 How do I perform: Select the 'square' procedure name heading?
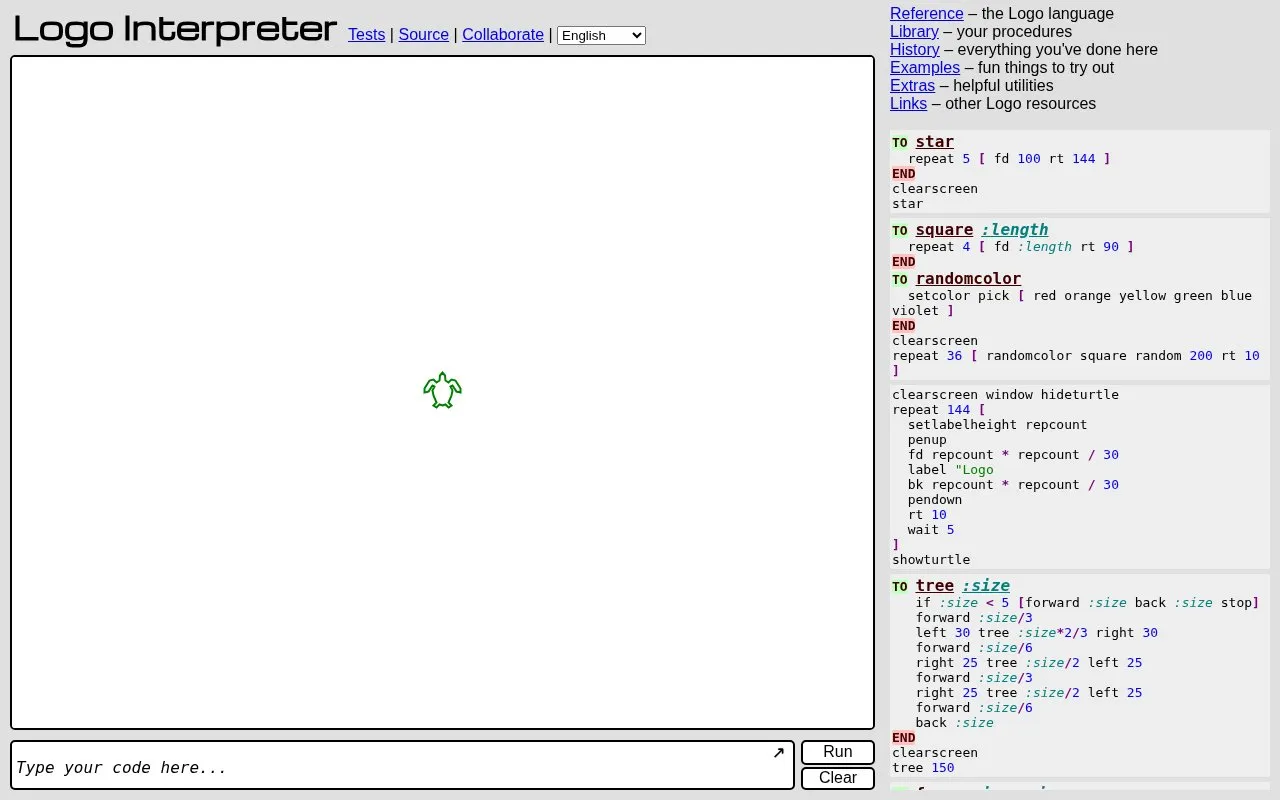(944, 230)
